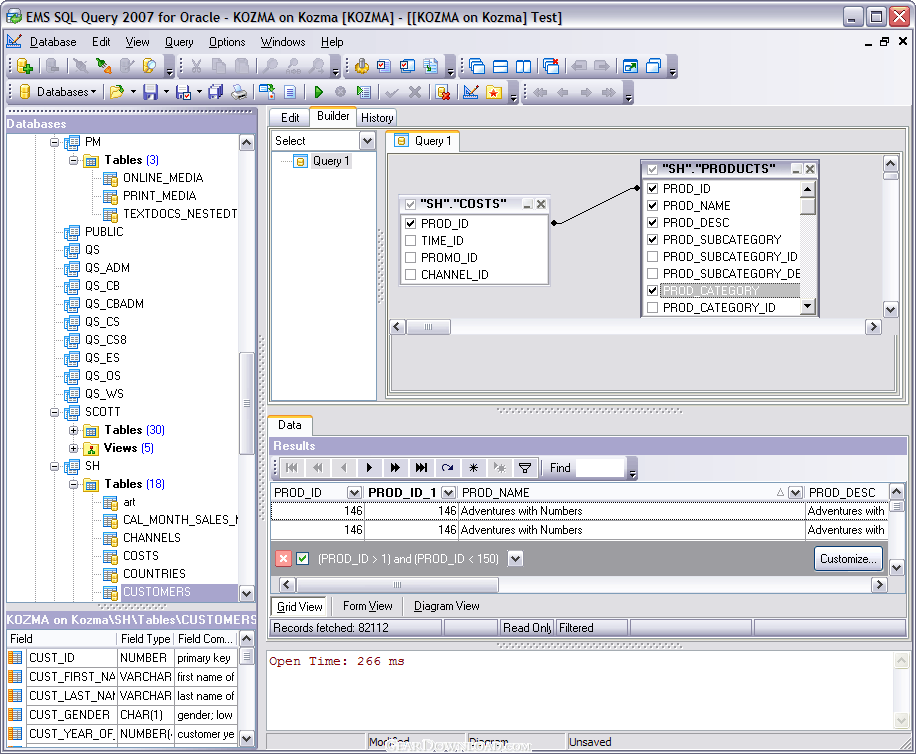
Task: Click the Databases tree vertical scrollbar thumb
Action: [247, 403]
